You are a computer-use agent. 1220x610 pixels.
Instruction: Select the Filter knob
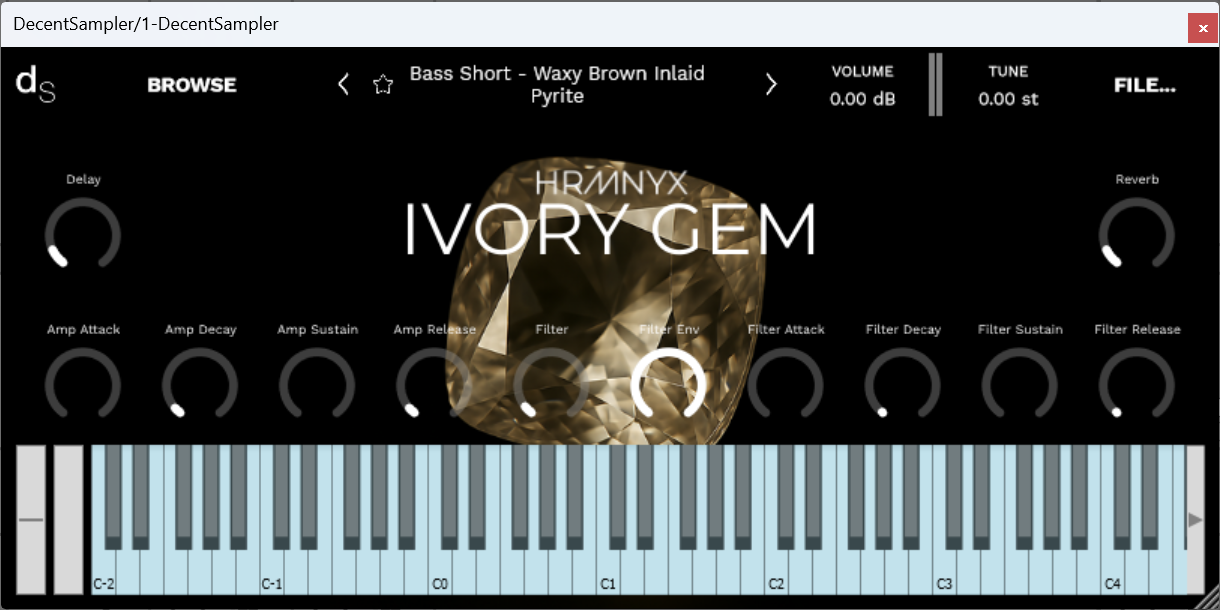(552, 387)
